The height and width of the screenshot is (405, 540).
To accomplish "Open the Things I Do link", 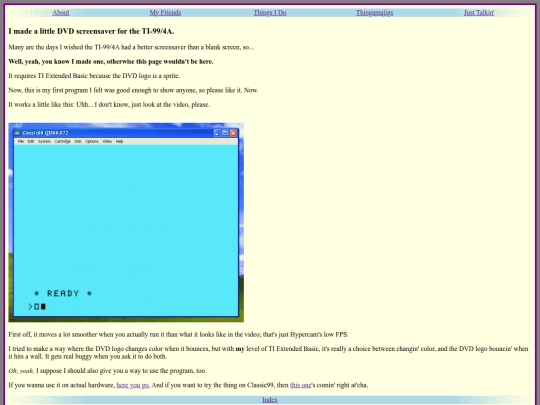I will click(270, 13).
